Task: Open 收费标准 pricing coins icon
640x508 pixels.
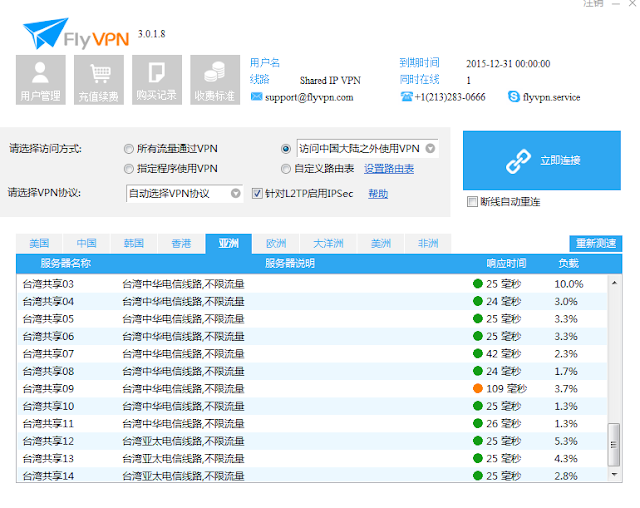Action: point(215,80)
